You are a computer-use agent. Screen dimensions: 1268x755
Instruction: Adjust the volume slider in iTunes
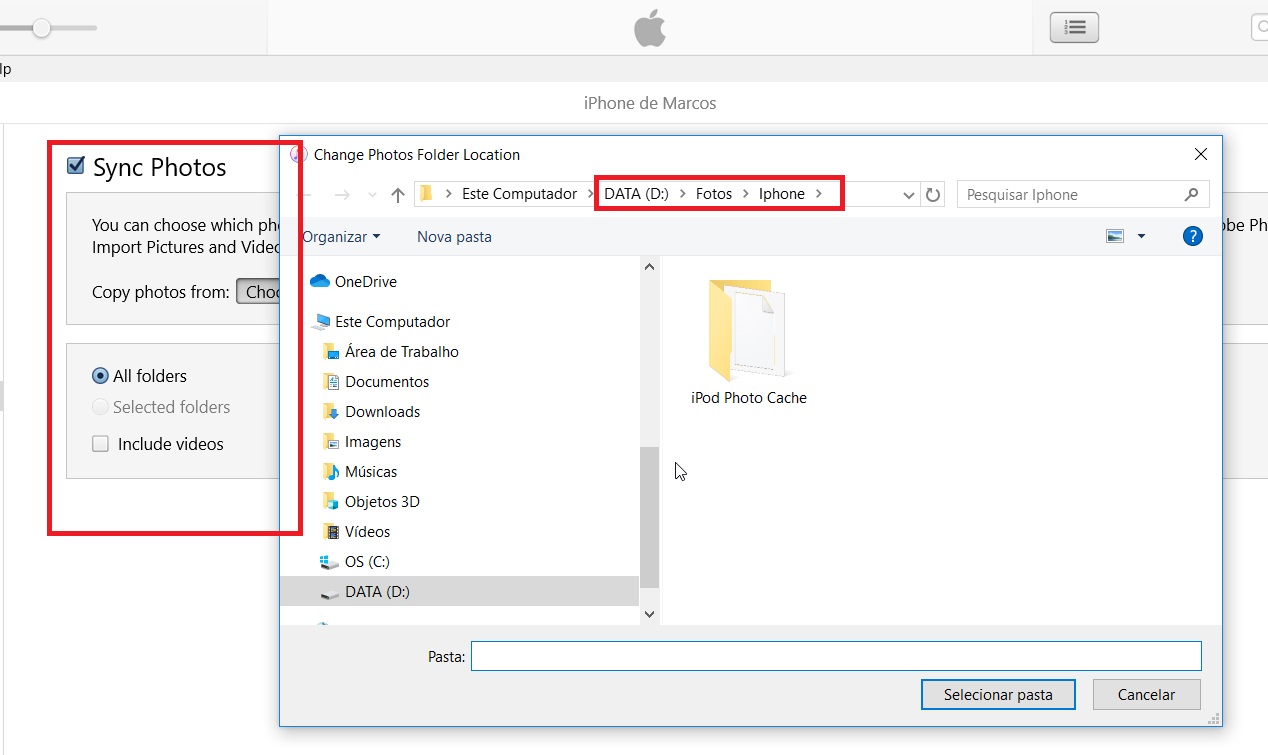point(42,28)
